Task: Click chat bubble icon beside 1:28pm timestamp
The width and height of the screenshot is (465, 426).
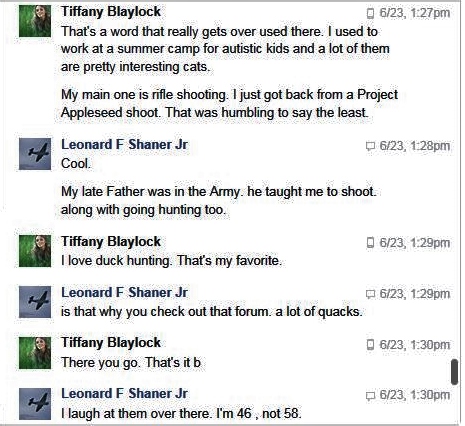Action: click(x=370, y=146)
